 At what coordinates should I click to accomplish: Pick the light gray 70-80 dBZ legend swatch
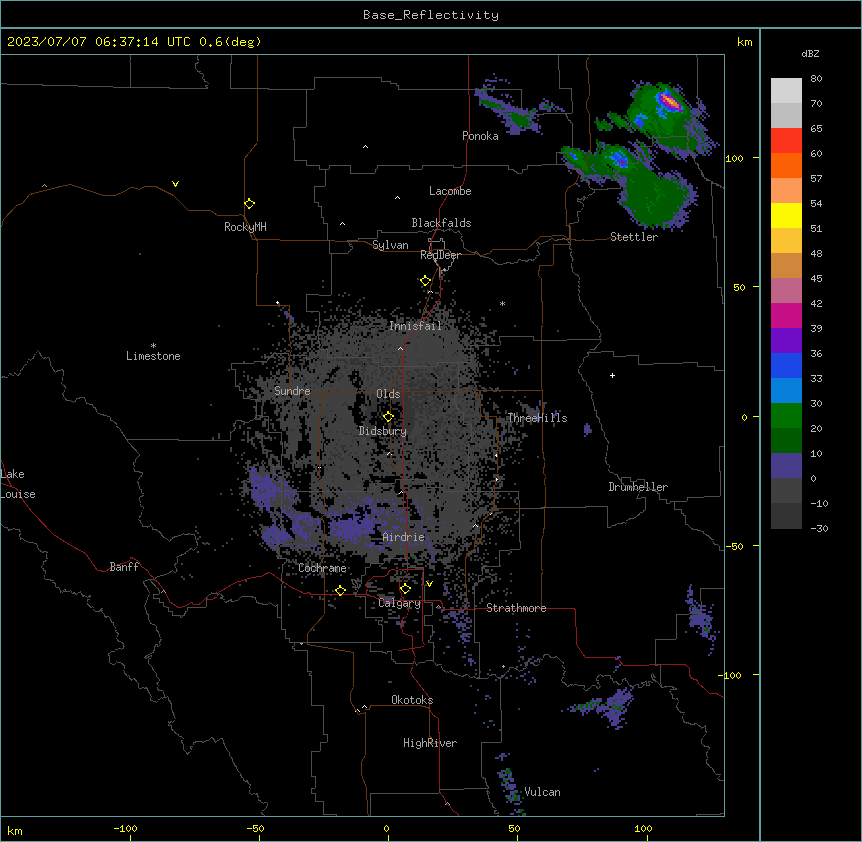tap(786, 91)
